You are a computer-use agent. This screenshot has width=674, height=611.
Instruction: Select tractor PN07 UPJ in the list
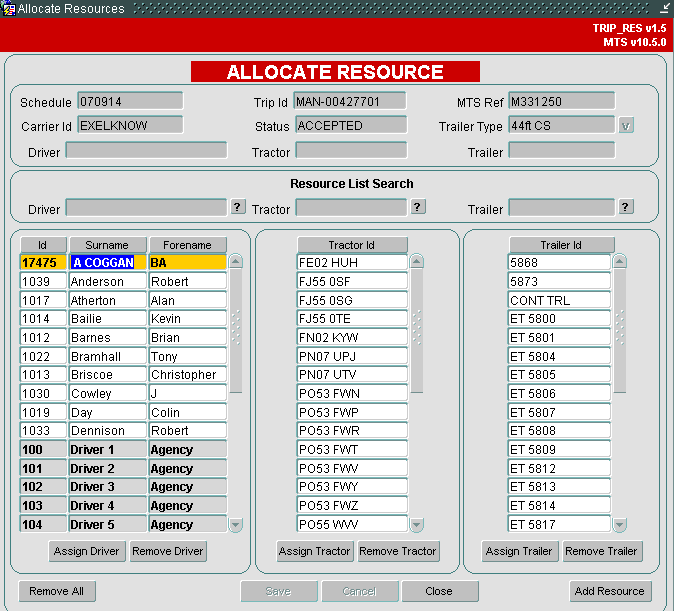click(x=352, y=356)
